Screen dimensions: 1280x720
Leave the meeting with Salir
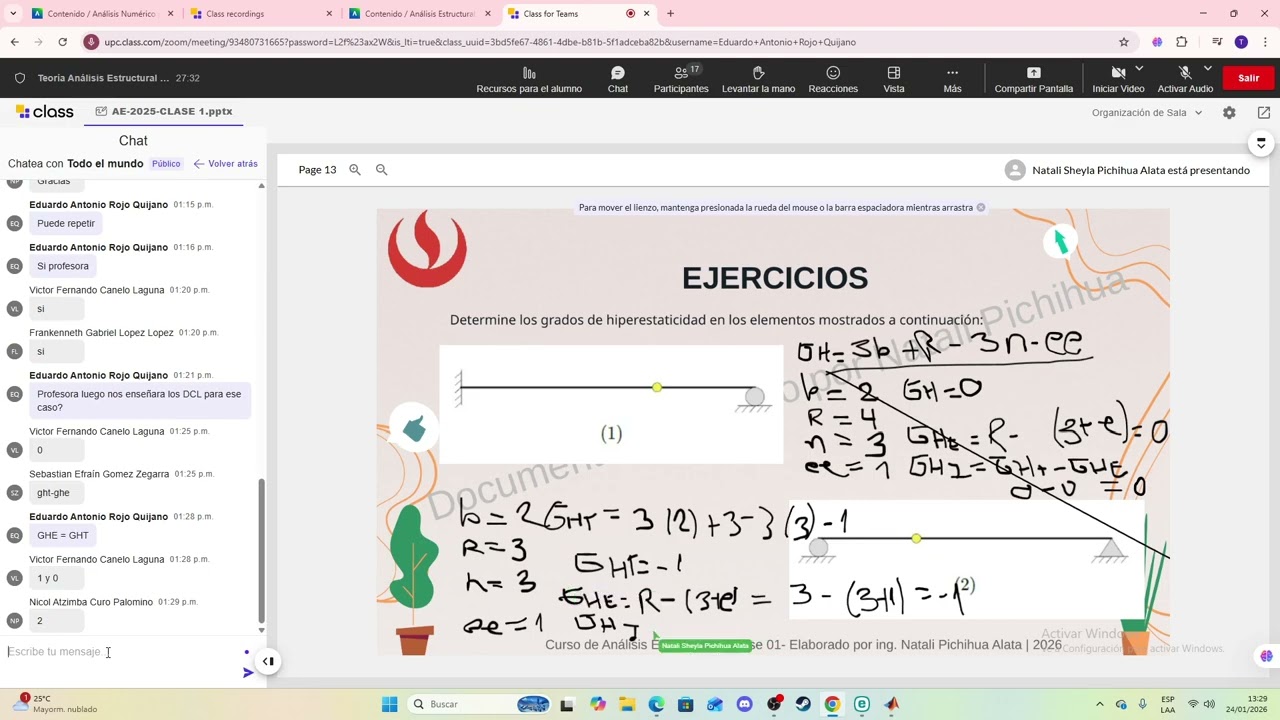[1249, 78]
